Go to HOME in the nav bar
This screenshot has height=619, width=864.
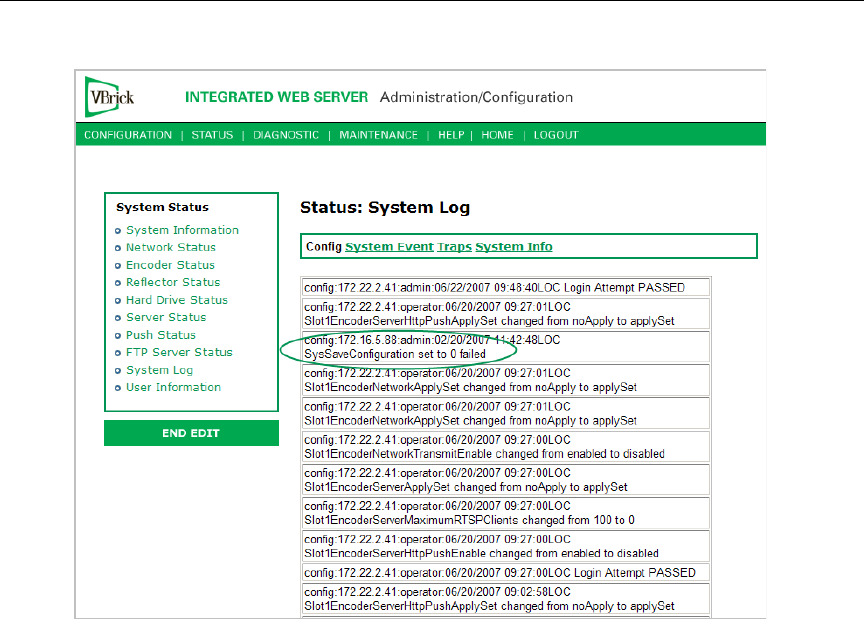(498, 135)
